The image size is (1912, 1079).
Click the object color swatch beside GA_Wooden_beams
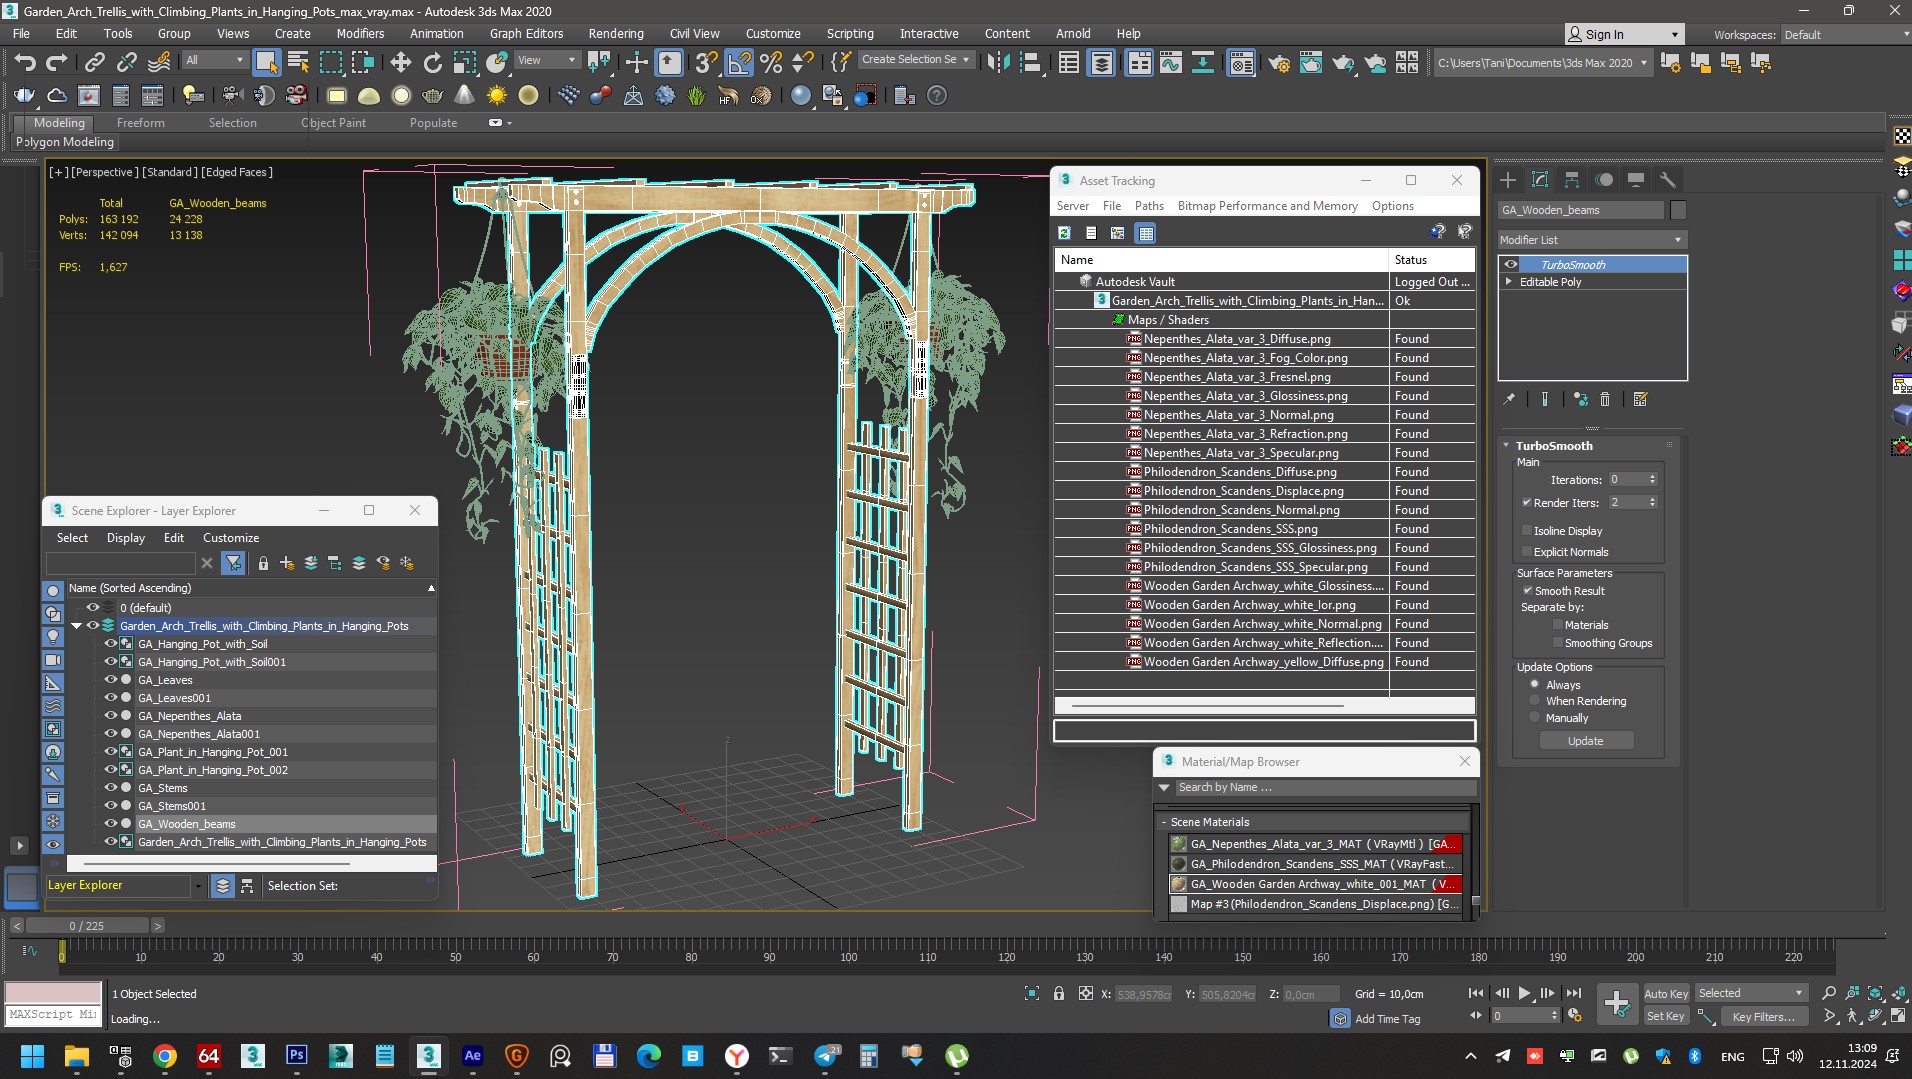1678,210
